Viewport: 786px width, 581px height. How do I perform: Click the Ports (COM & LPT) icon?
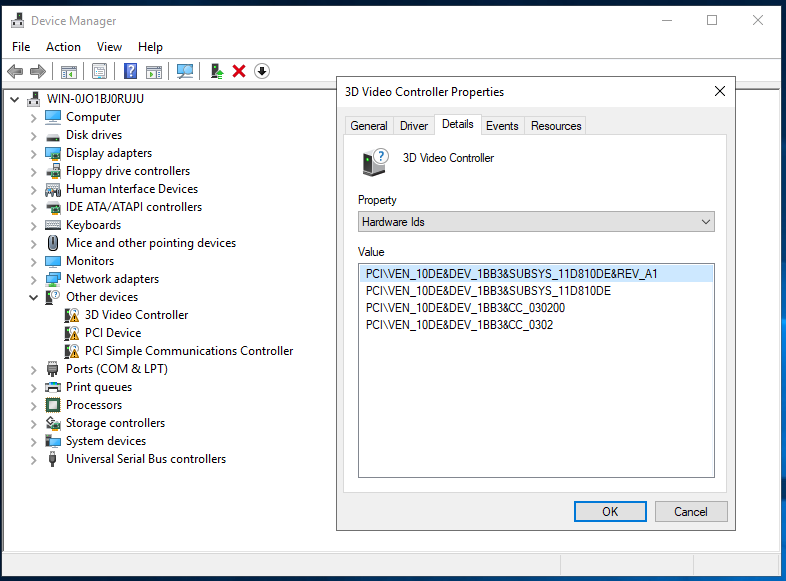pyautogui.click(x=53, y=369)
